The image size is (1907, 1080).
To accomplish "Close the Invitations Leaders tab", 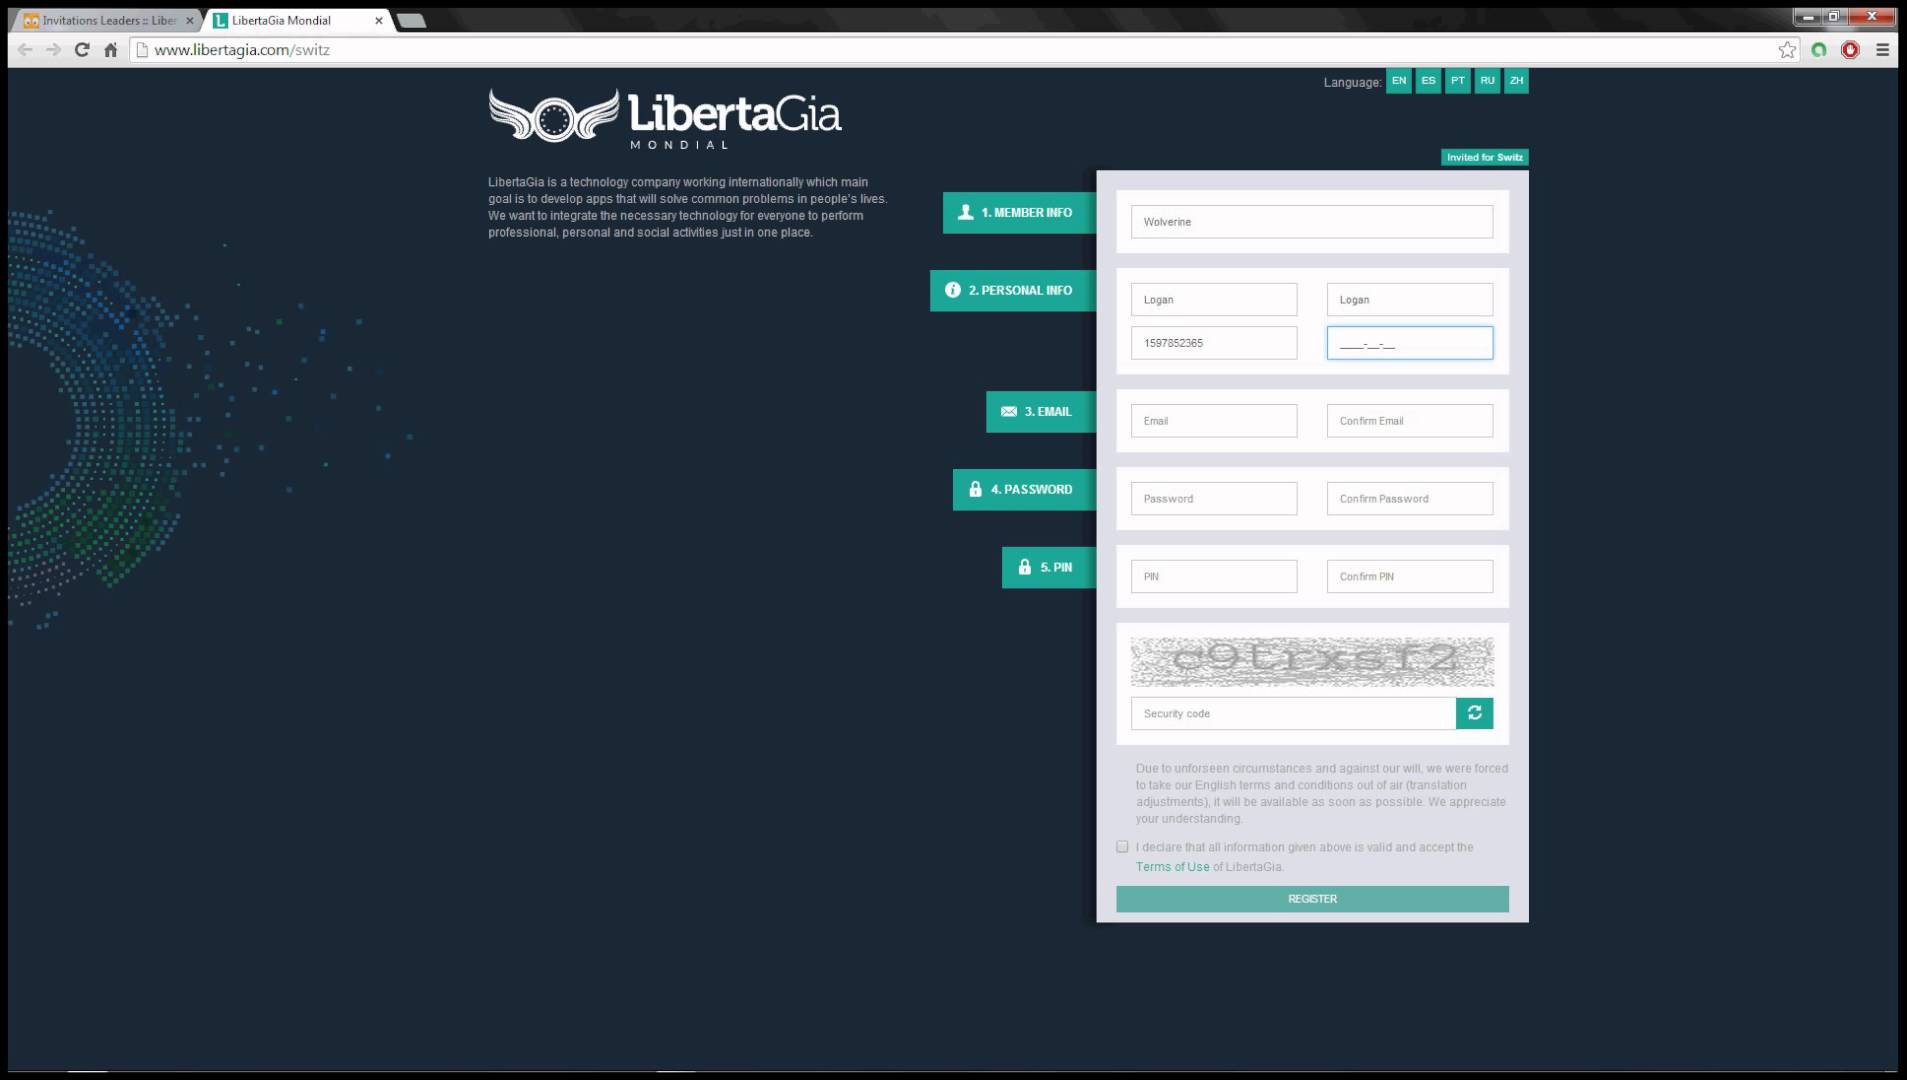I will tap(190, 20).
